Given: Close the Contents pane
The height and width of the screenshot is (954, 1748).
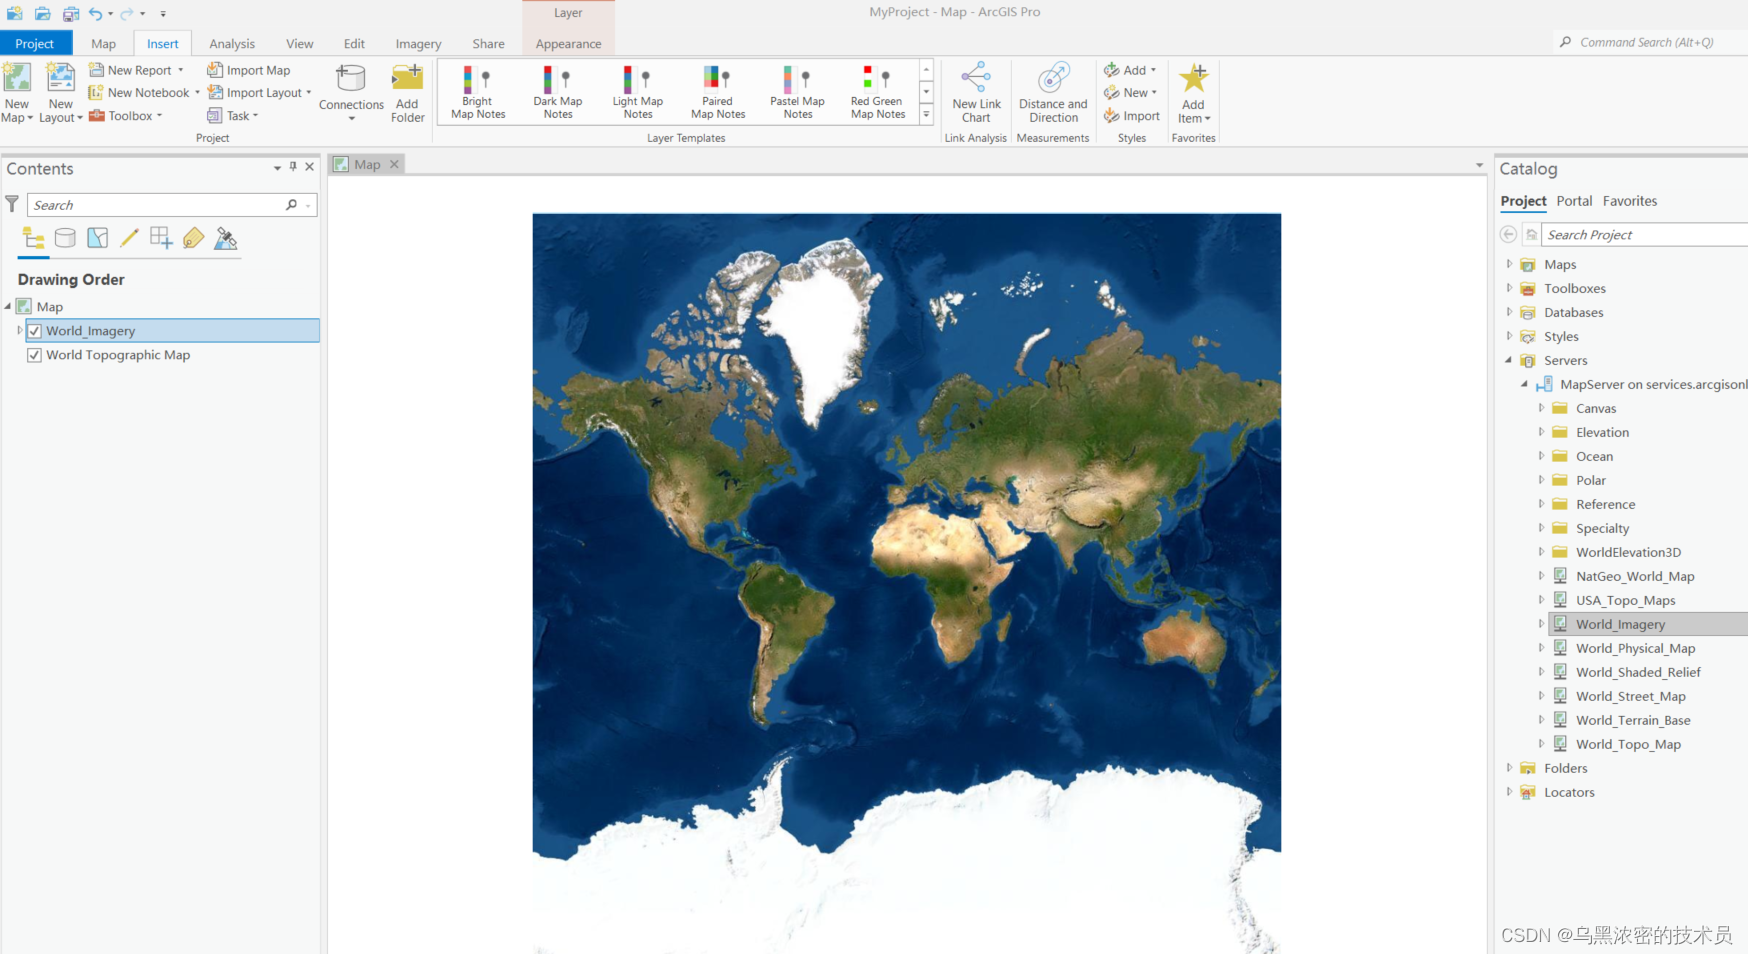Looking at the screenshot, I should (310, 167).
